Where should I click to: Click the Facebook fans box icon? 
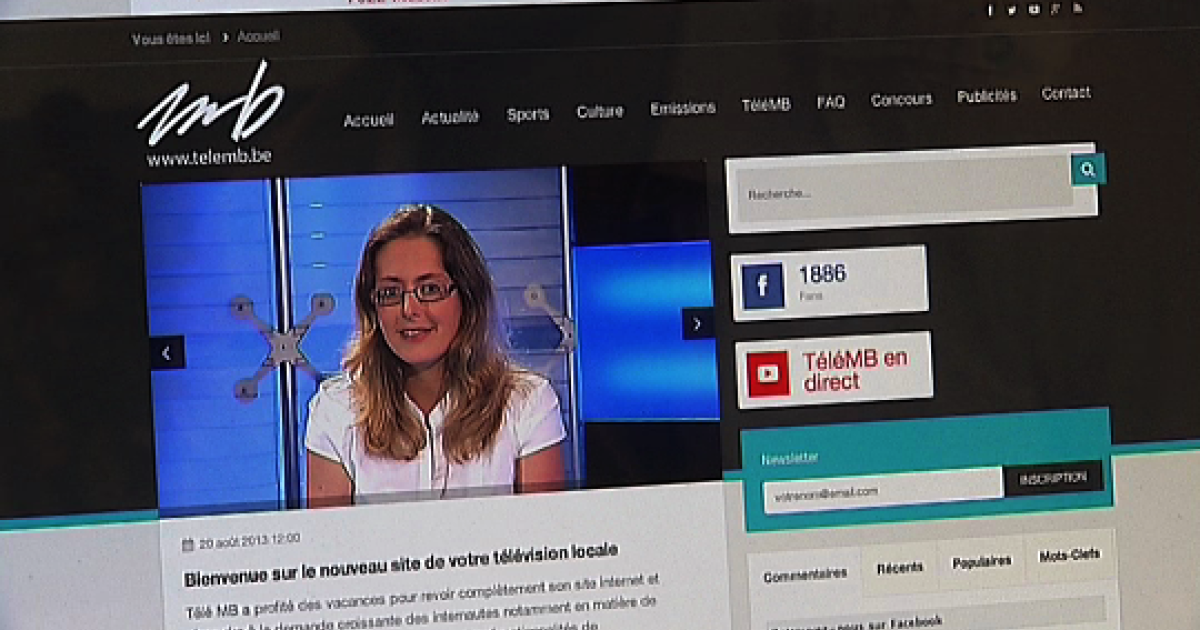[x=764, y=284]
